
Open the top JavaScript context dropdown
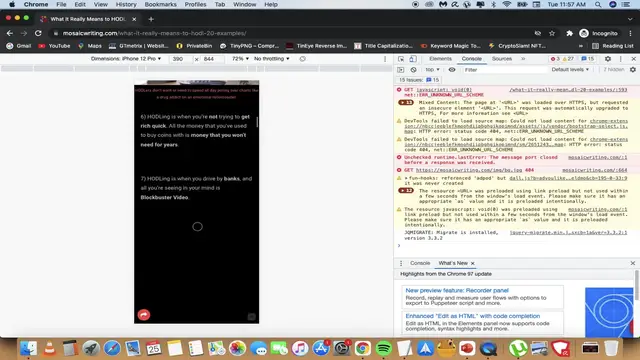[x=432, y=70]
